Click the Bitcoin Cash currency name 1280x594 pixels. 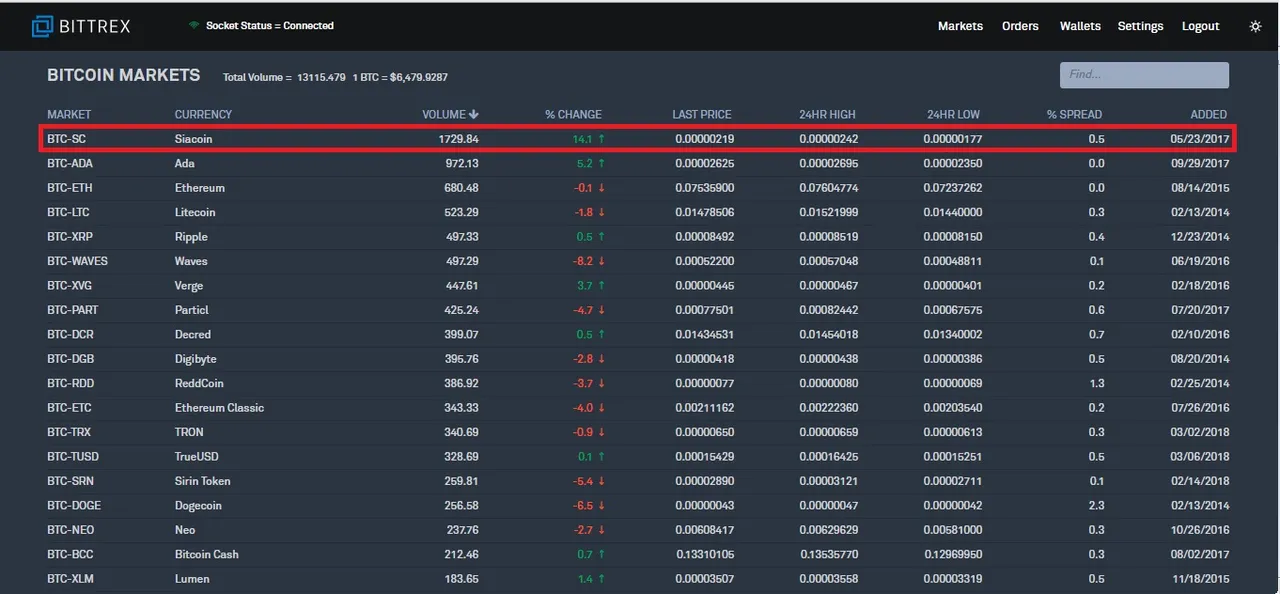(207, 554)
